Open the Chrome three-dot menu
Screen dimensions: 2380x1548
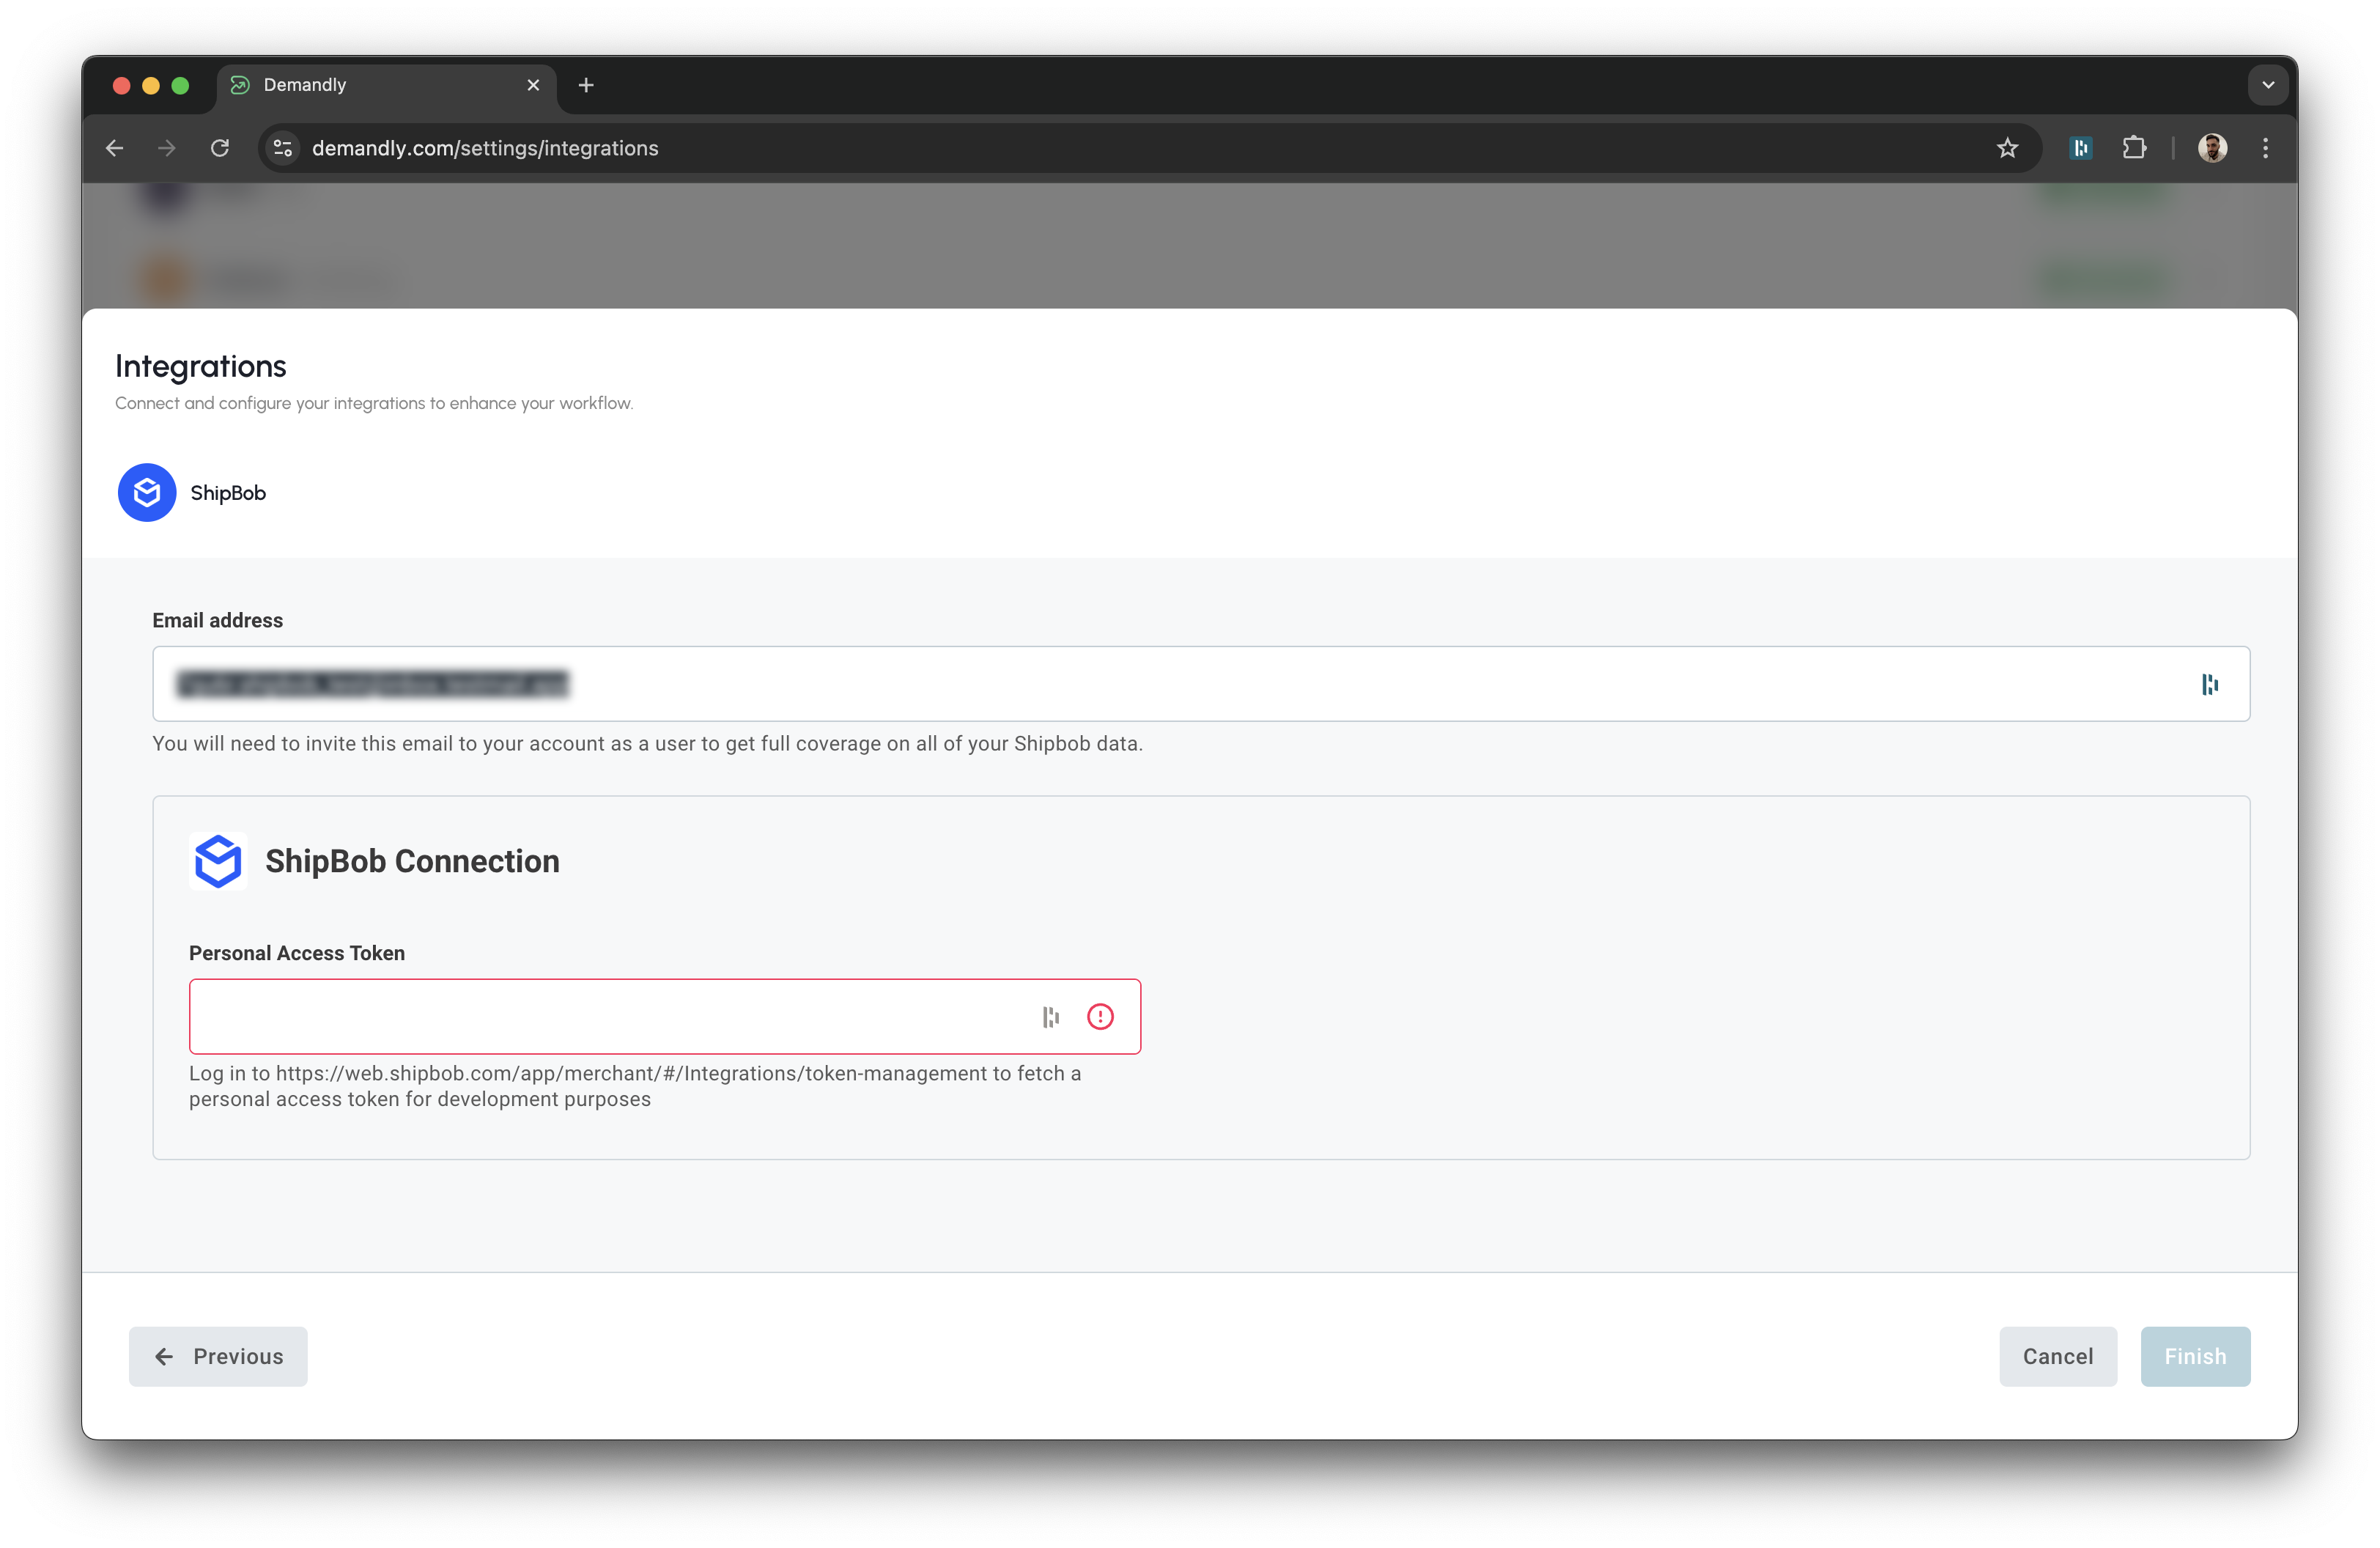pyautogui.click(x=2266, y=147)
